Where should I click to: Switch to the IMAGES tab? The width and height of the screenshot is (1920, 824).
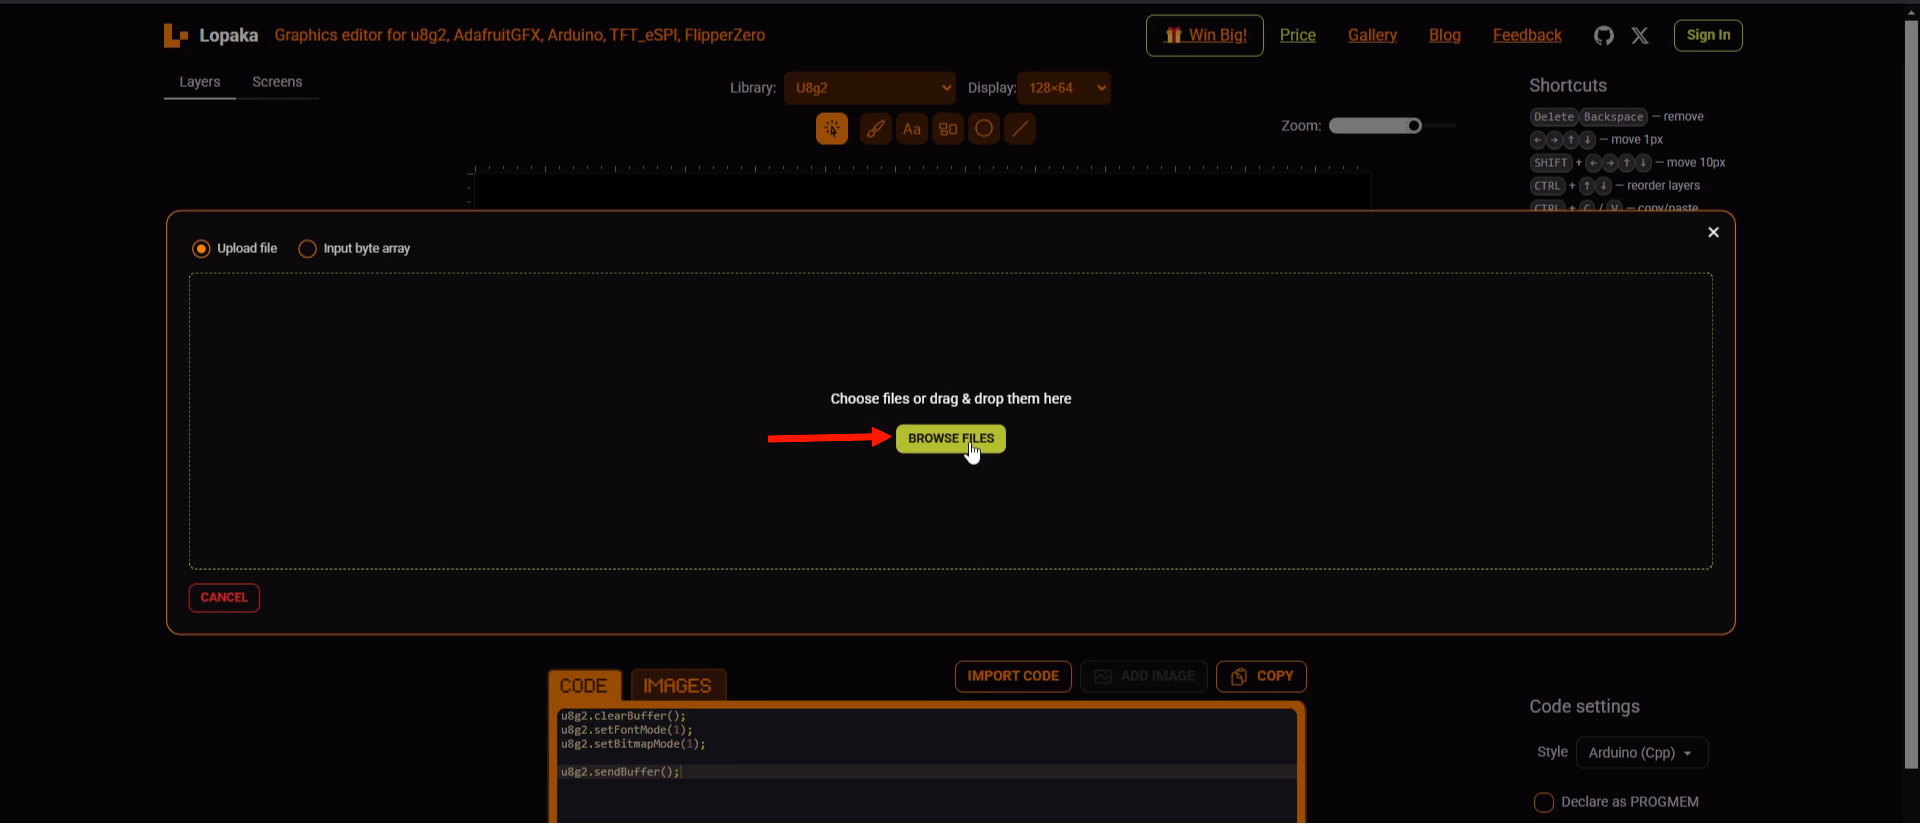tap(677, 686)
